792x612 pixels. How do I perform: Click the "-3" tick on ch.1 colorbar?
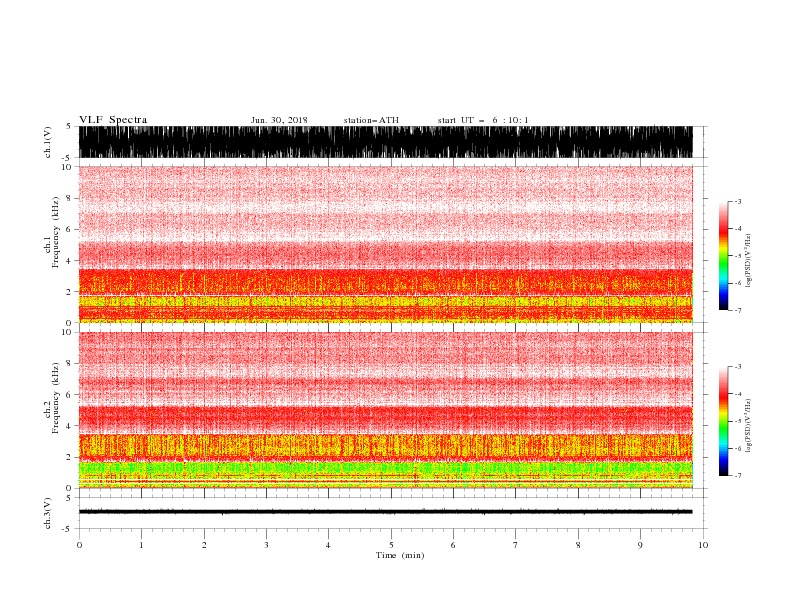click(x=738, y=202)
